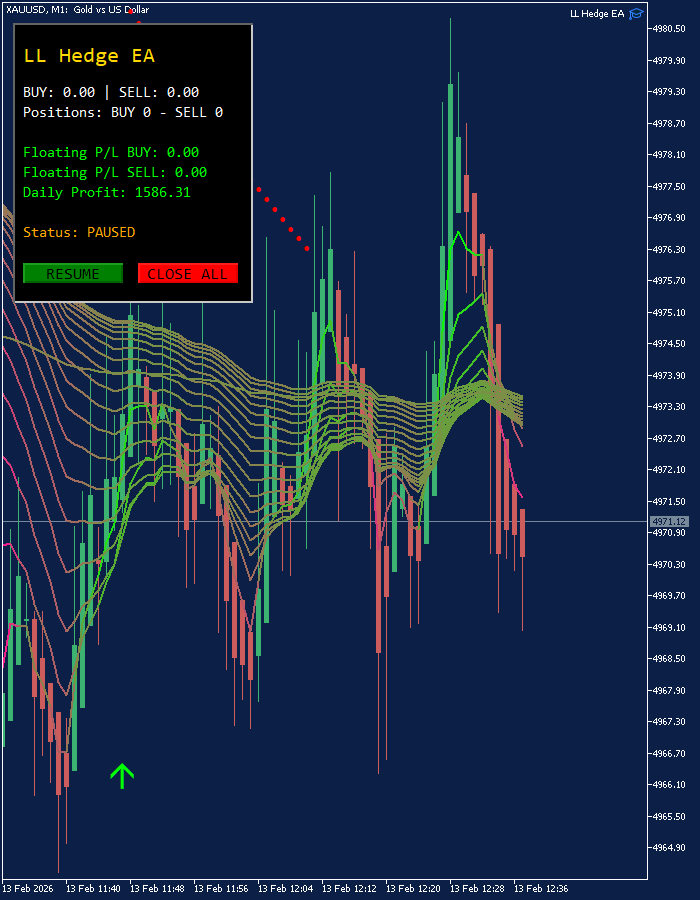Click the red CLOSE ALL button
Viewport: 700px width, 900px height.
tap(188, 273)
